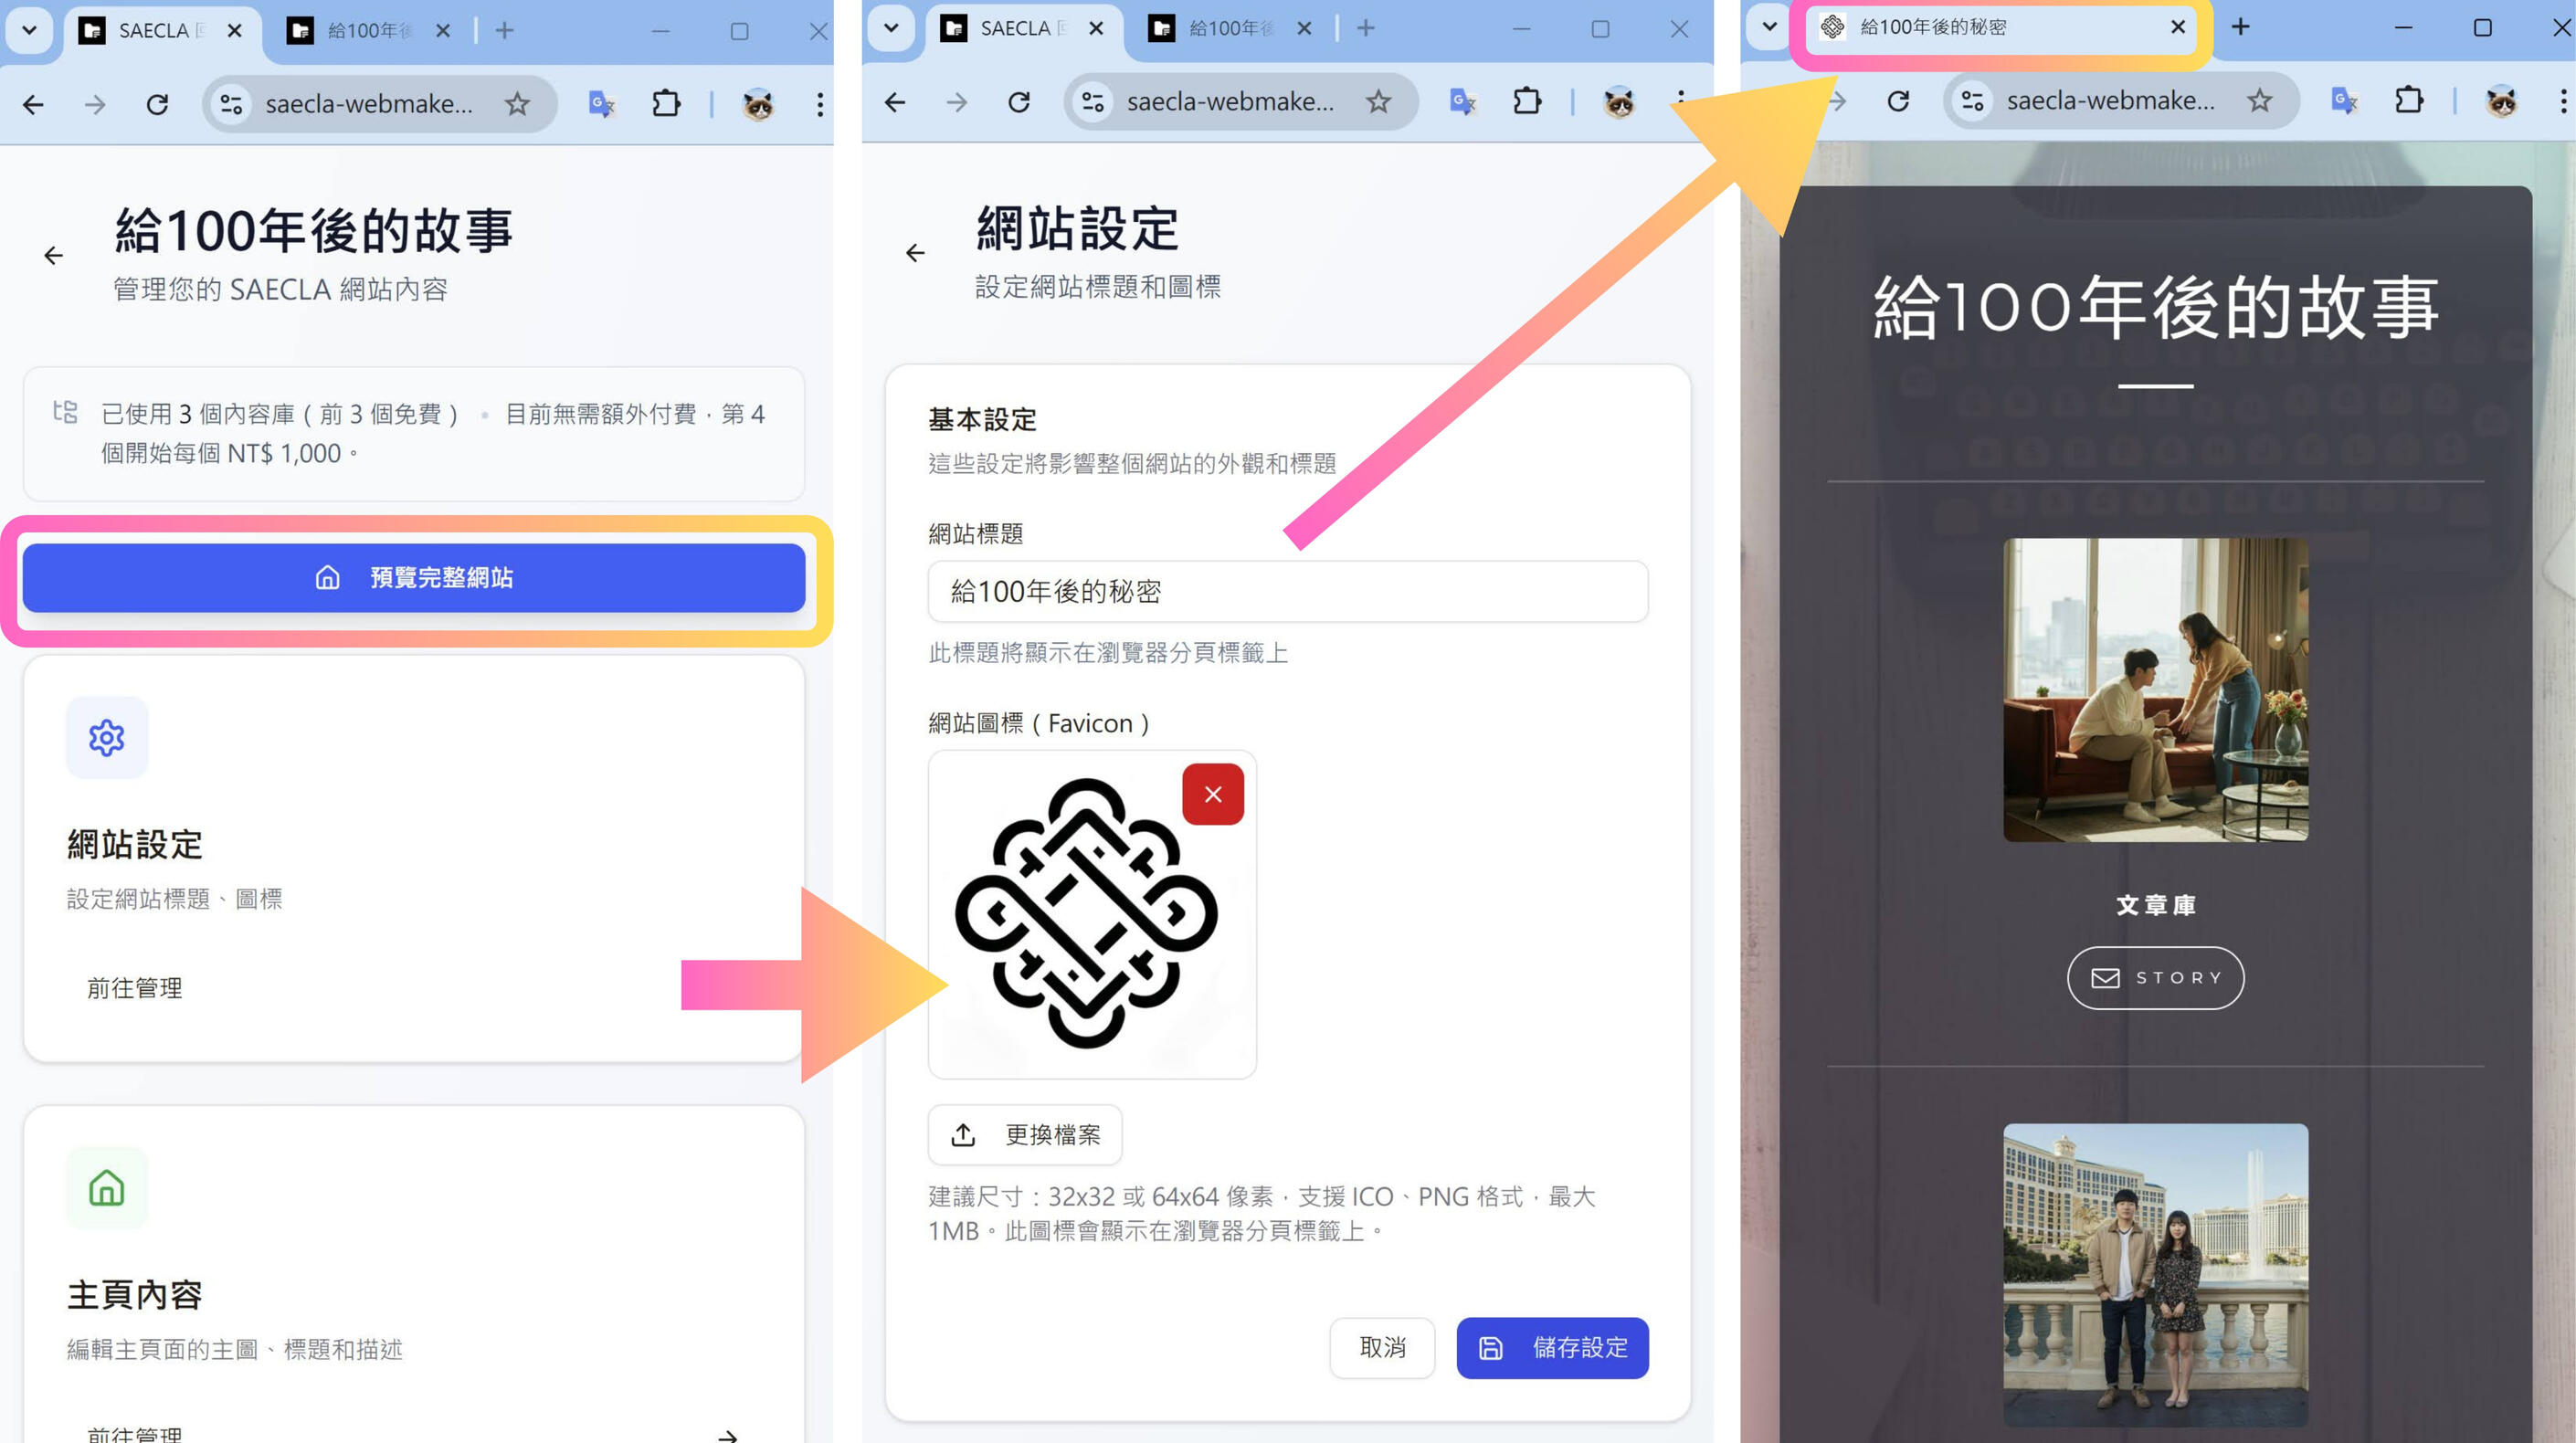Image resolution: width=2576 pixels, height=1443 pixels.
Task: Click the replace file upload button
Action: 1025,1134
